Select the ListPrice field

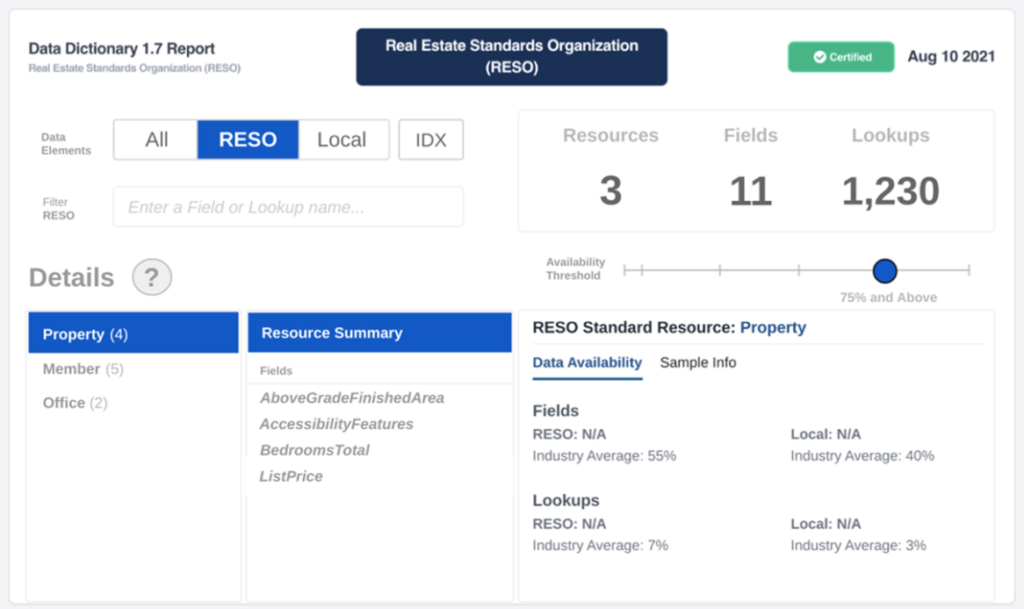[x=291, y=476]
